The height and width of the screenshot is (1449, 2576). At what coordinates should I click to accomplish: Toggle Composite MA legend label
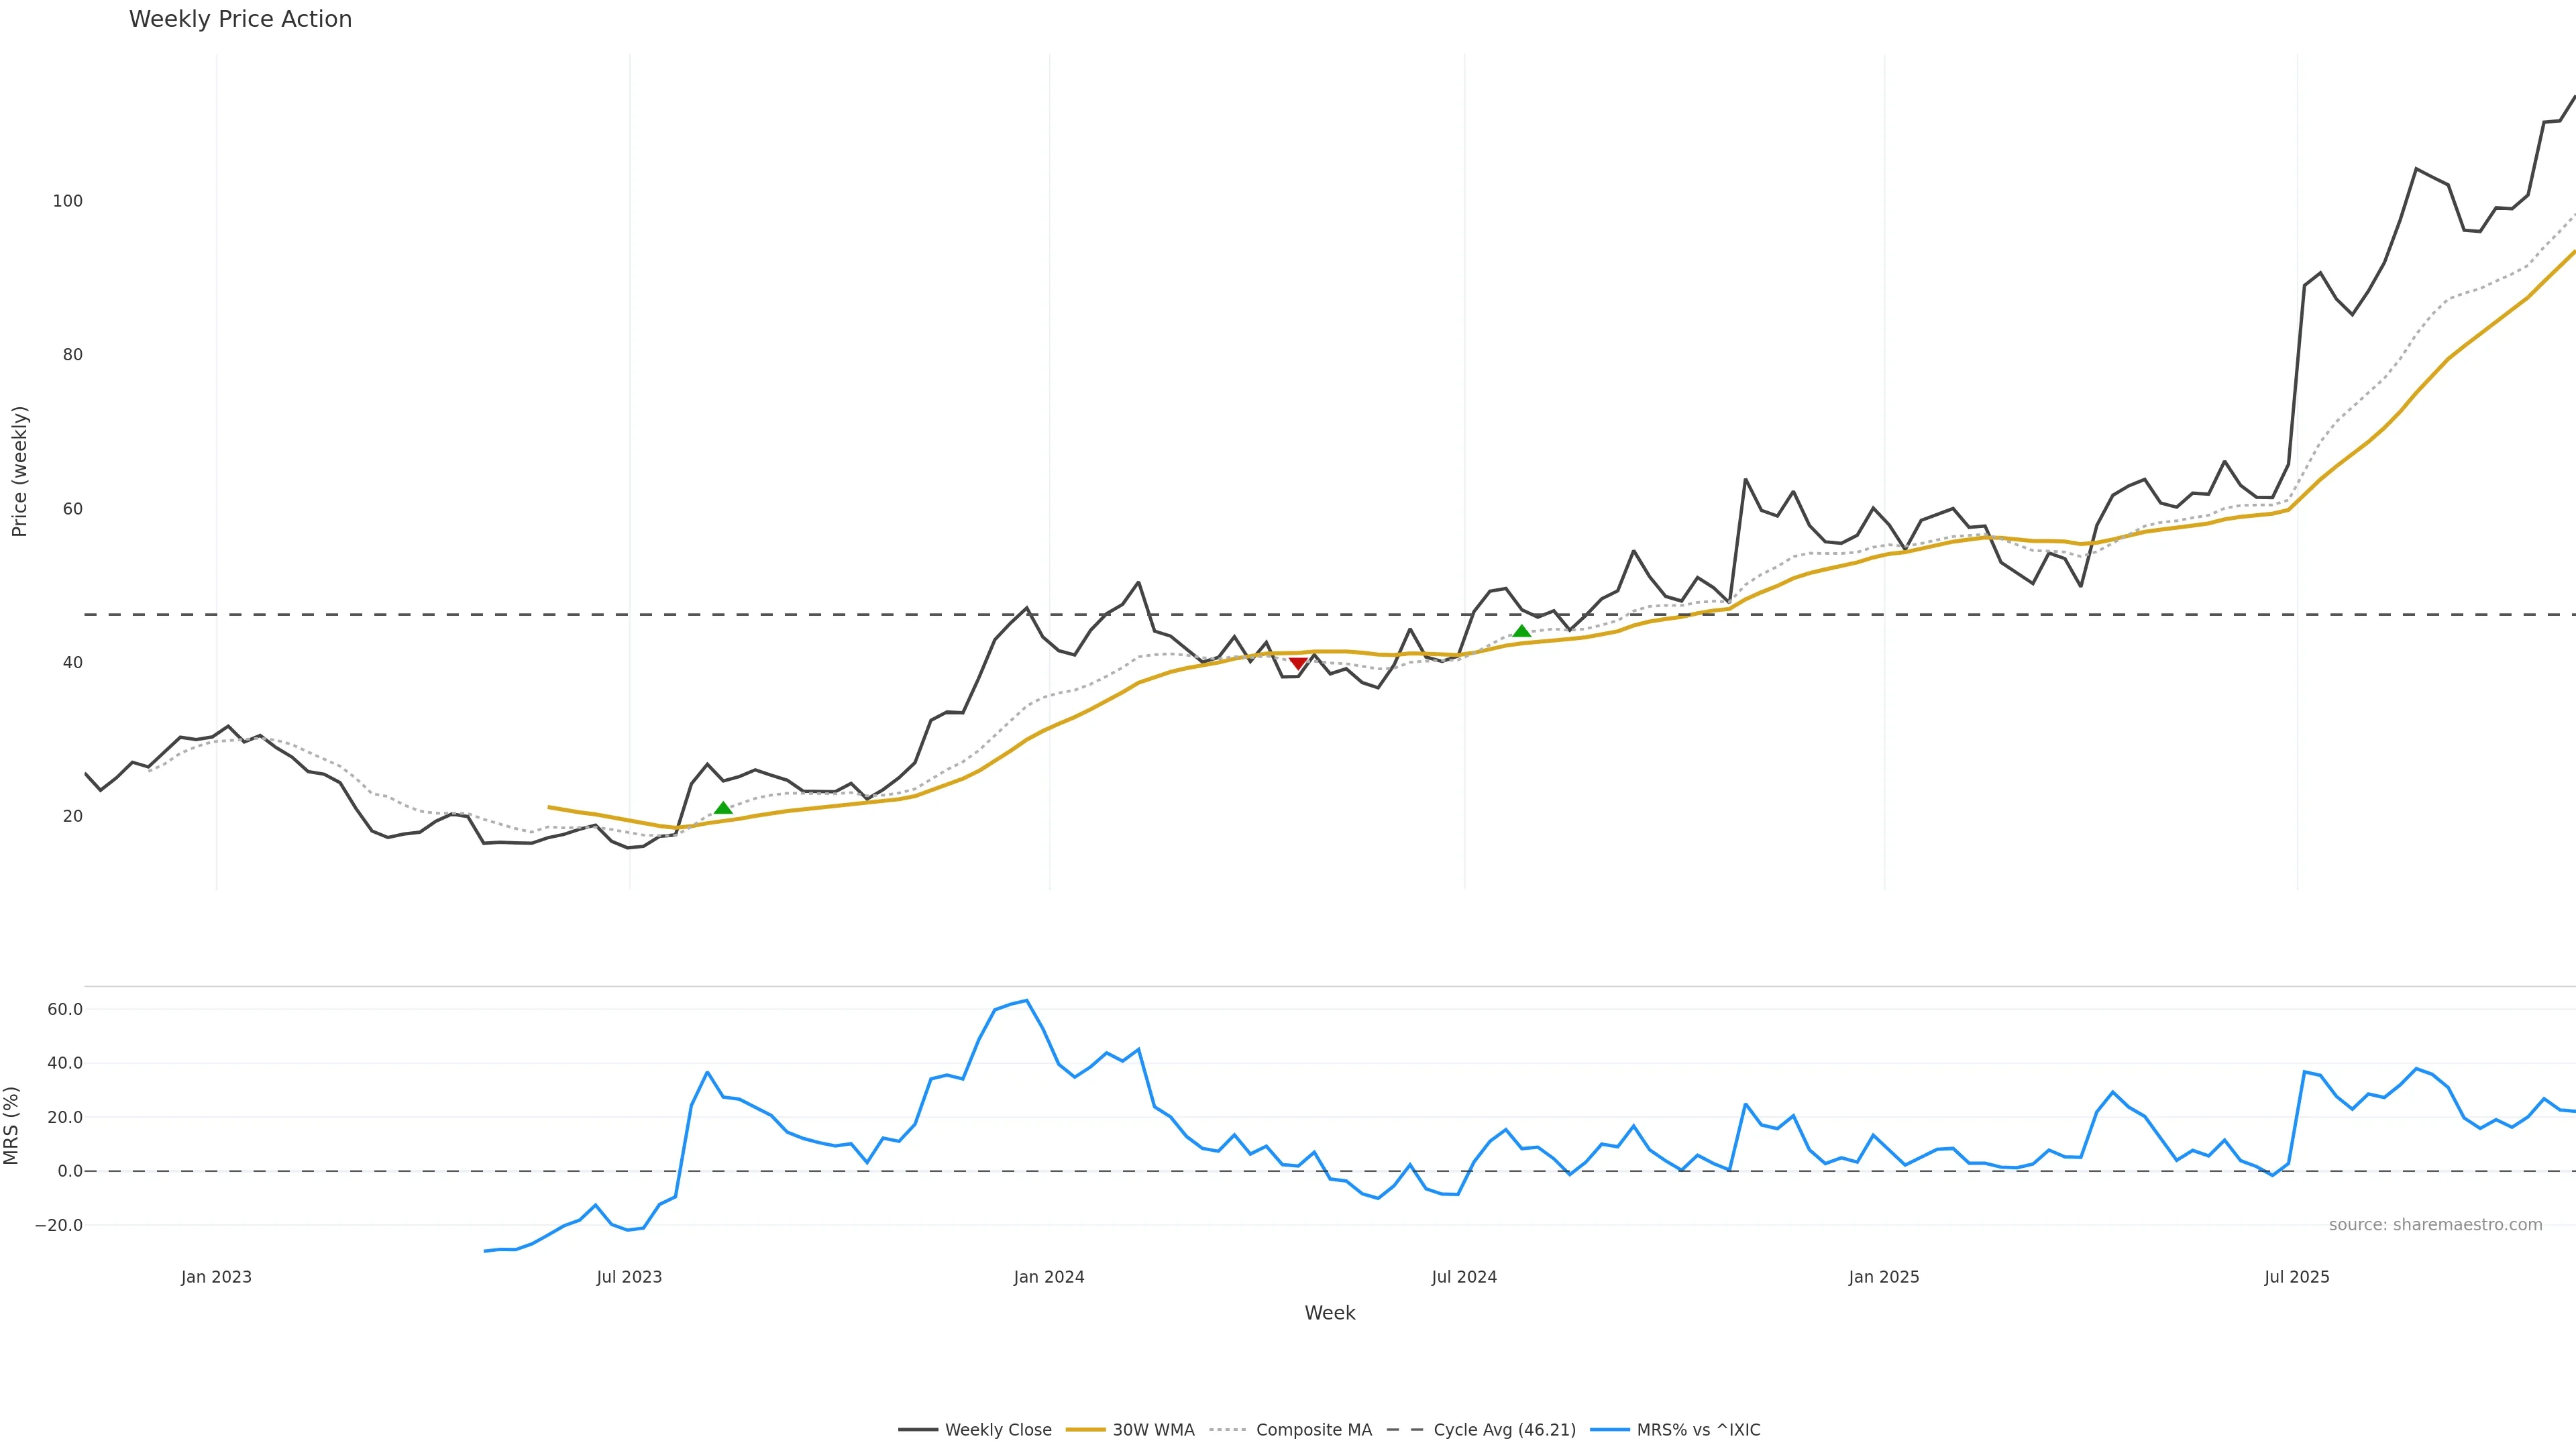(1313, 1430)
